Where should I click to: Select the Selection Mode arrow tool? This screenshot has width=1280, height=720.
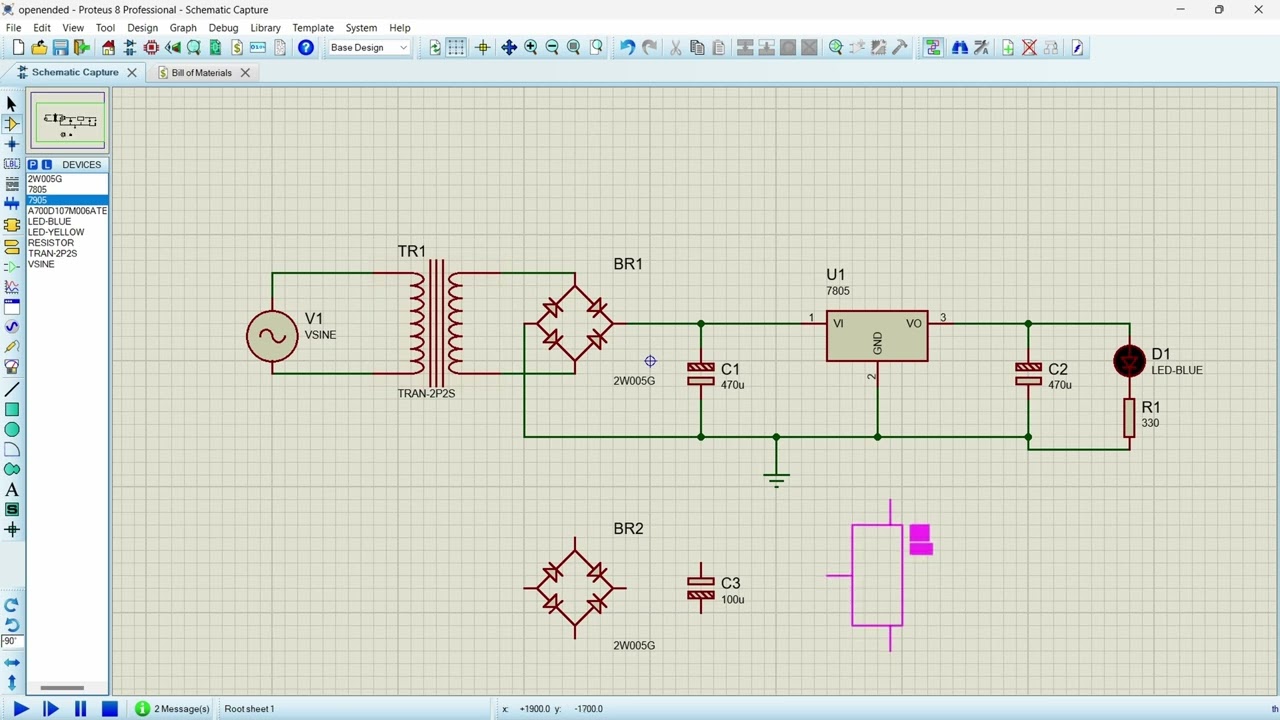pos(12,103)
